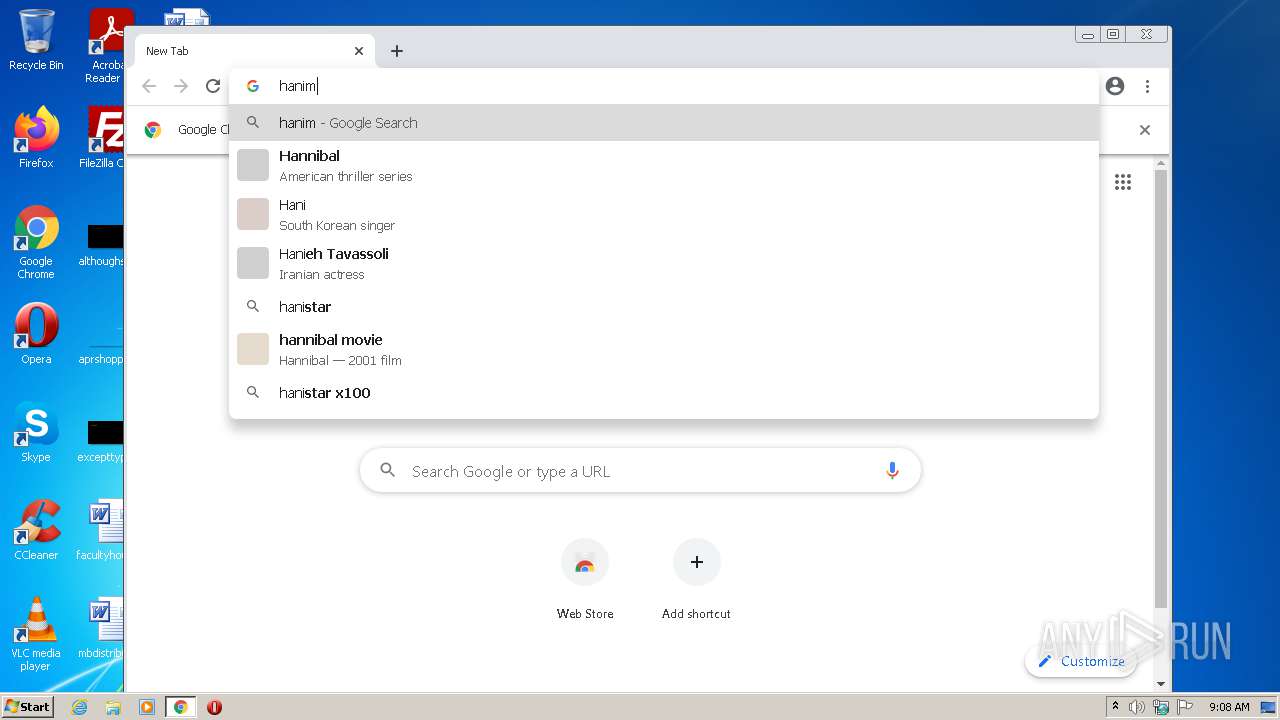Open the Web Store shortcut
The image size is (1280, 720).
[x=585, y=580]
